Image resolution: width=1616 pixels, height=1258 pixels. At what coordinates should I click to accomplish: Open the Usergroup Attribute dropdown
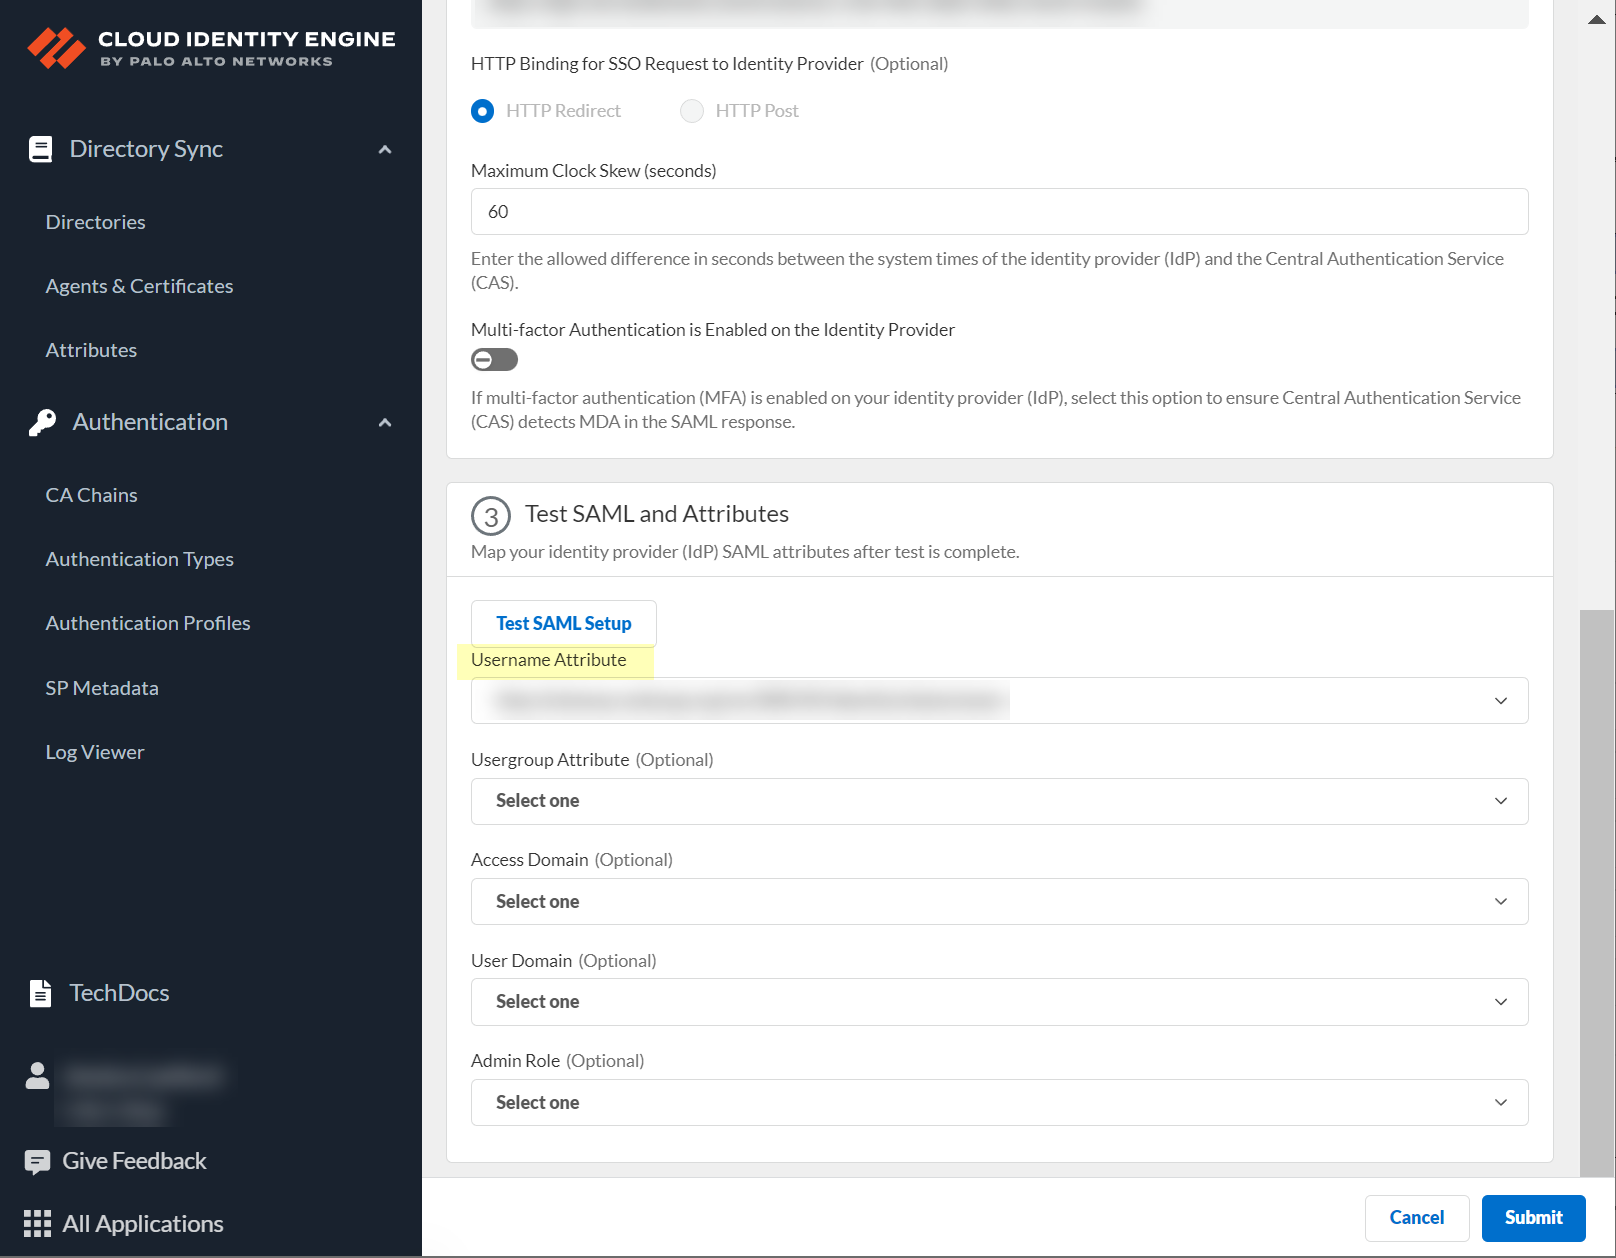[998, 801]
